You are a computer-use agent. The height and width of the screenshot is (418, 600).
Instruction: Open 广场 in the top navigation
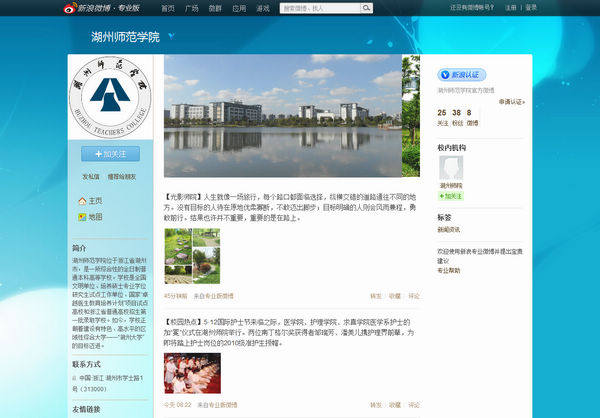pyautogui.click(x=190, y=7)
